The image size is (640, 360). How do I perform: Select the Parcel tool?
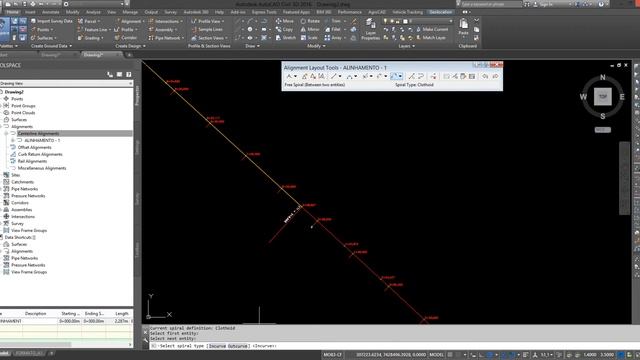click(89, 21)
